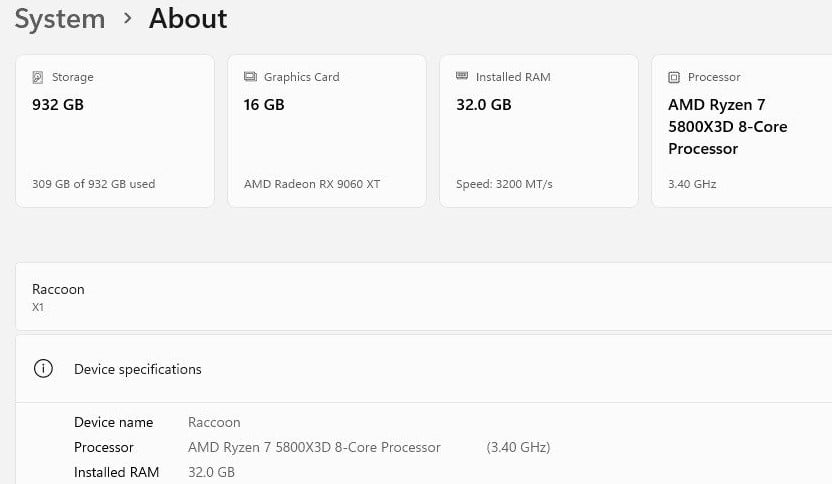Click the '309 GB of 932 GB used' text
Viewport: 832px width, 484px height.
coord(93,184)
